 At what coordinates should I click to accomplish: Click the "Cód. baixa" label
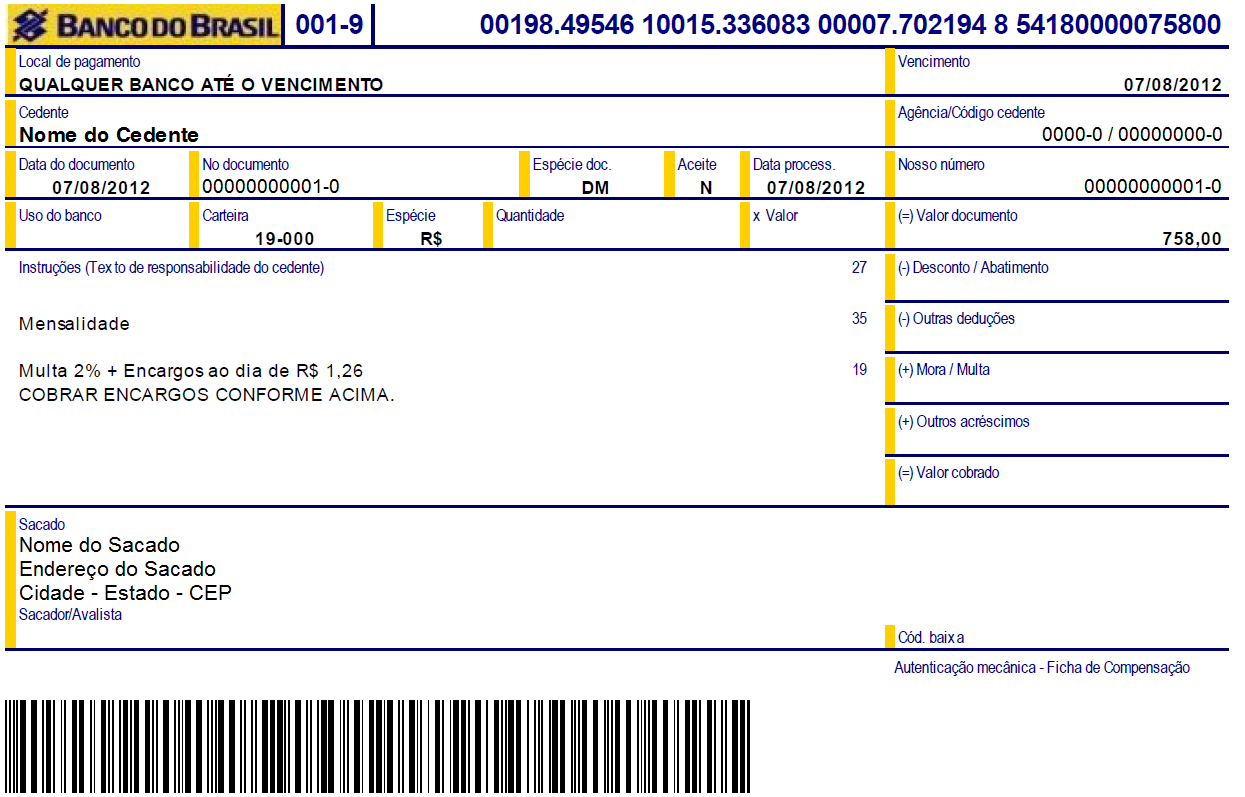pyautogui.click(x=931, y=637)
